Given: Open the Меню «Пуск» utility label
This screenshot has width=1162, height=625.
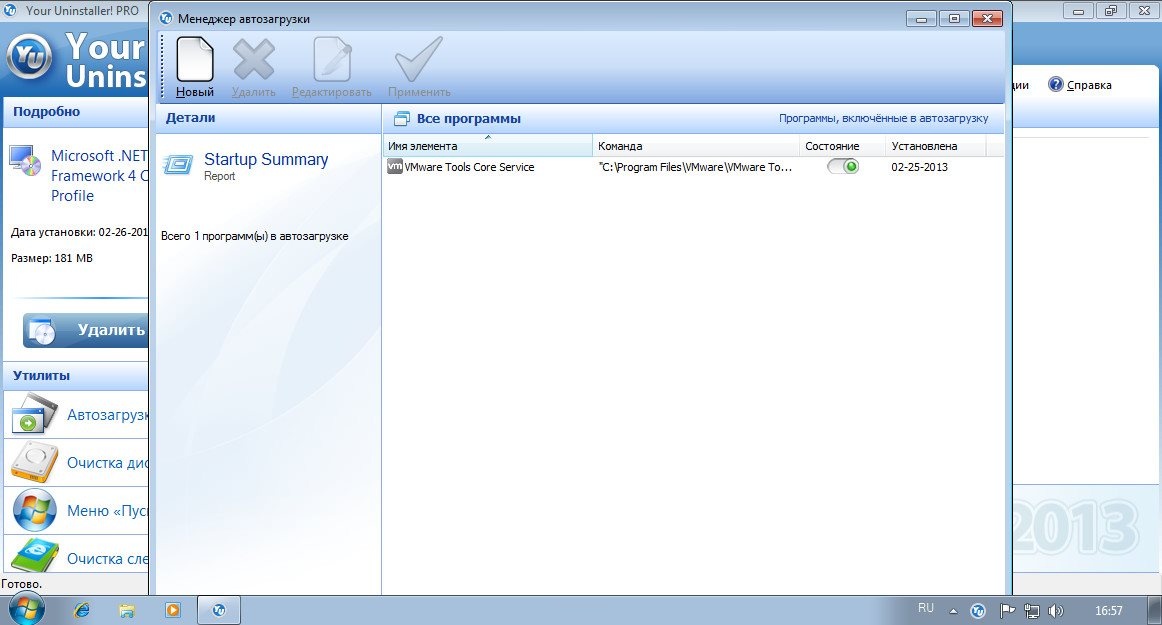Looking at the screenshot, I should click(x=107, y=511).
